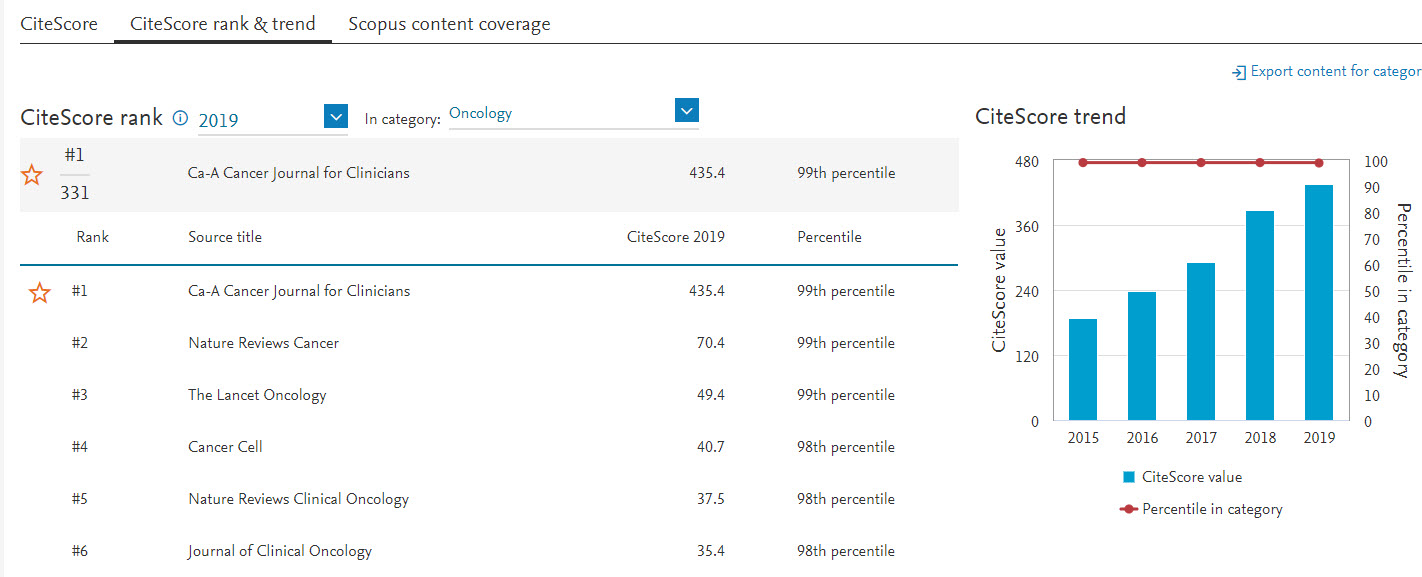Click the 2019 bar in the CiteScore trend chart
The height and width of the screenshot is (577, 1422).
[1319, 300]
